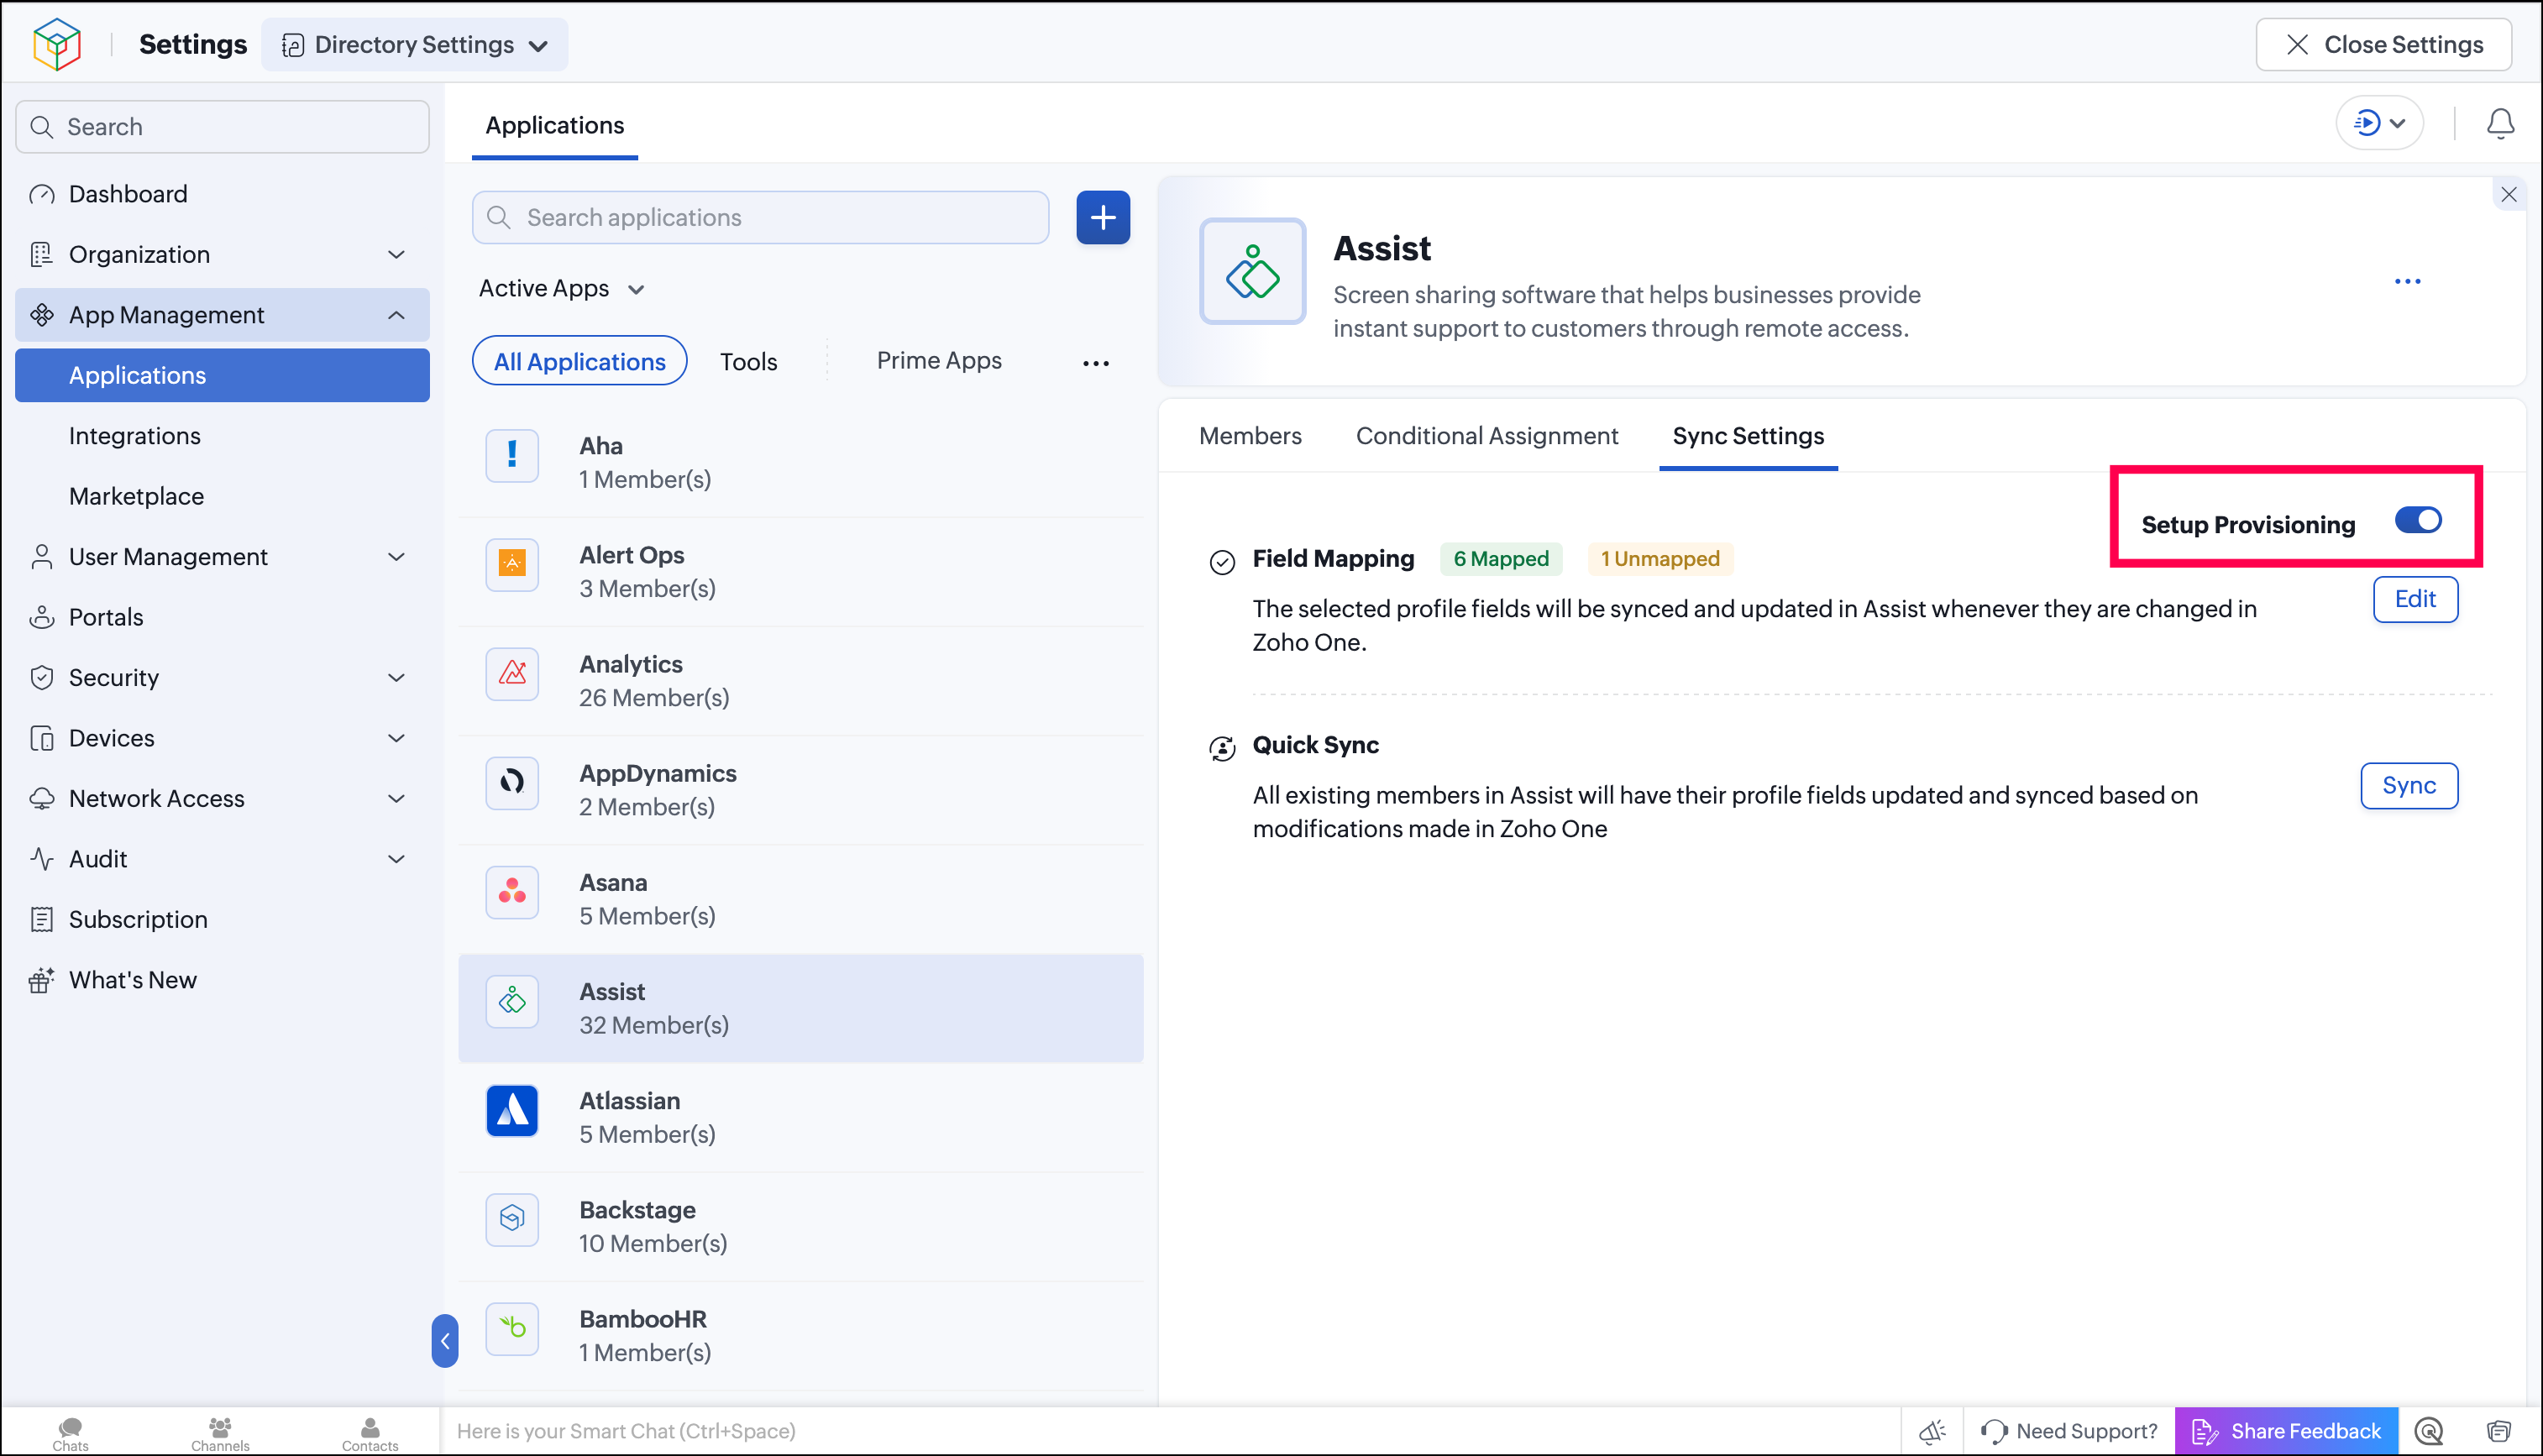Open Portals from the sidebar
The image size is (2543, 1456).
(x=222, y=617)
